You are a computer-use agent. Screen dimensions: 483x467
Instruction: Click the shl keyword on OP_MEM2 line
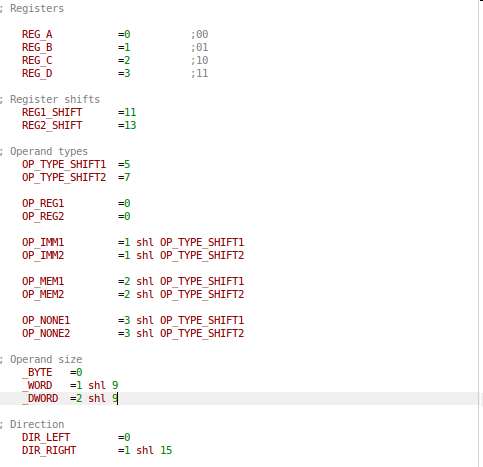coord(145,294)
